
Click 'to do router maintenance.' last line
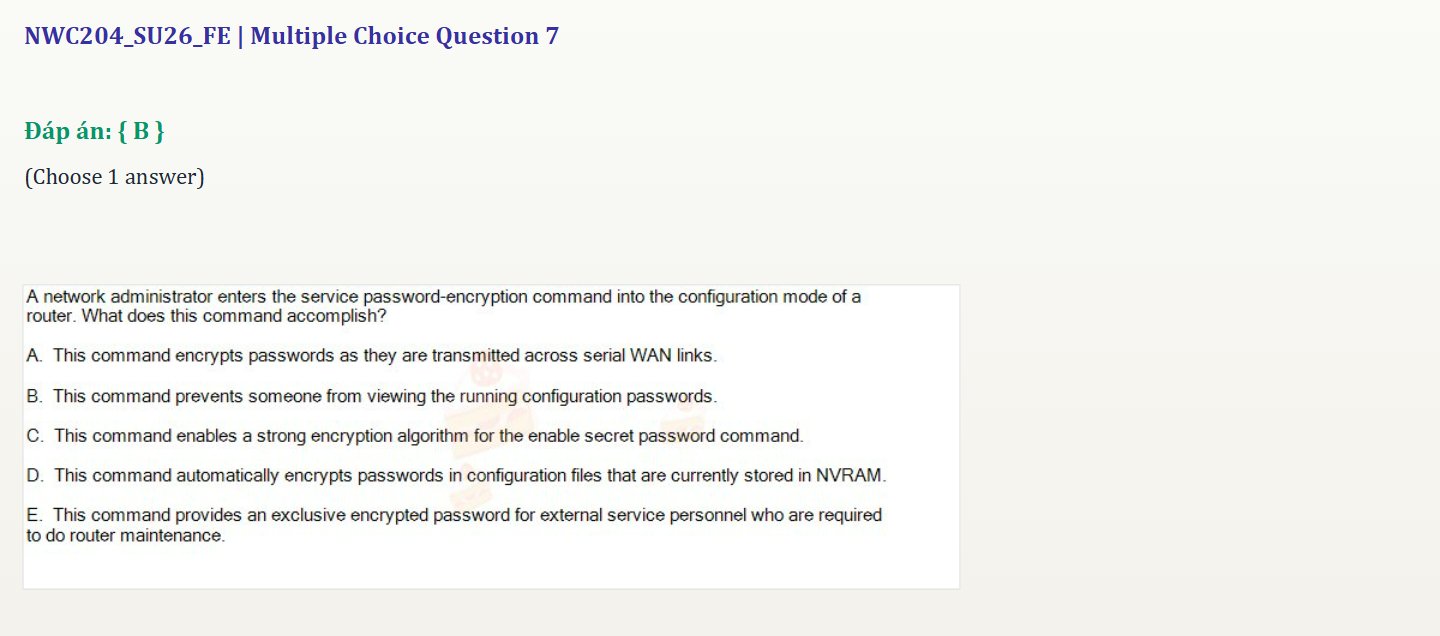(x=126, y=535)
